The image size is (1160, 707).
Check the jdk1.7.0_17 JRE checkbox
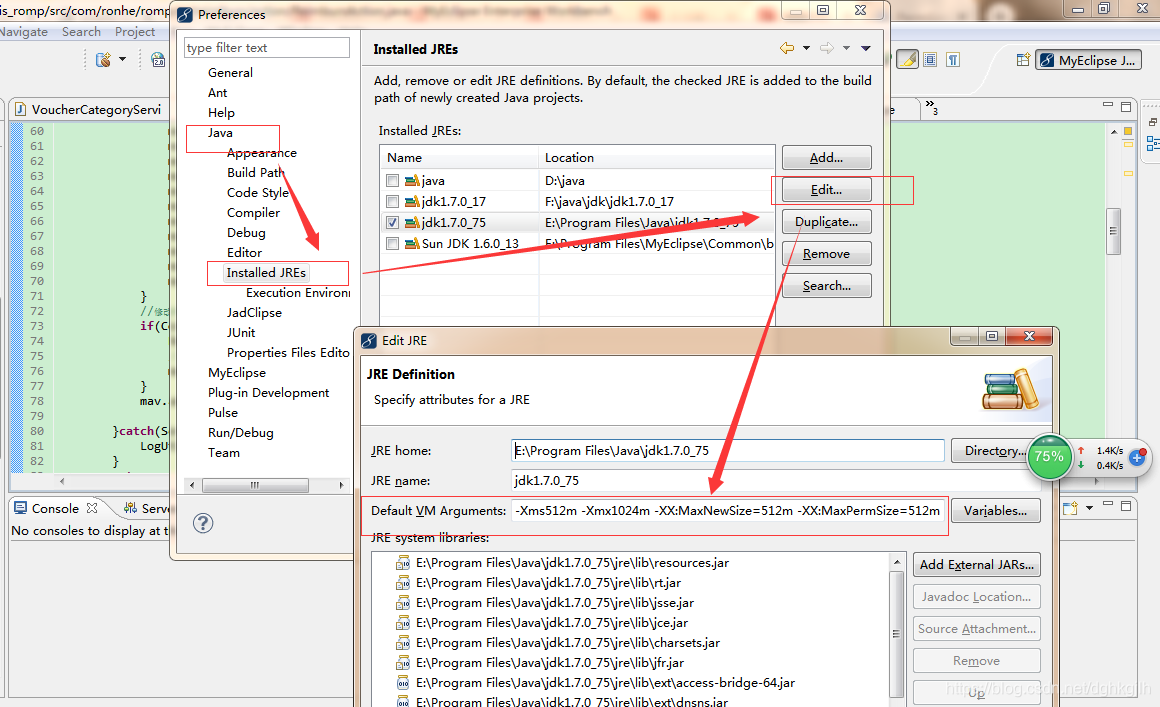[x=392, y=201]
